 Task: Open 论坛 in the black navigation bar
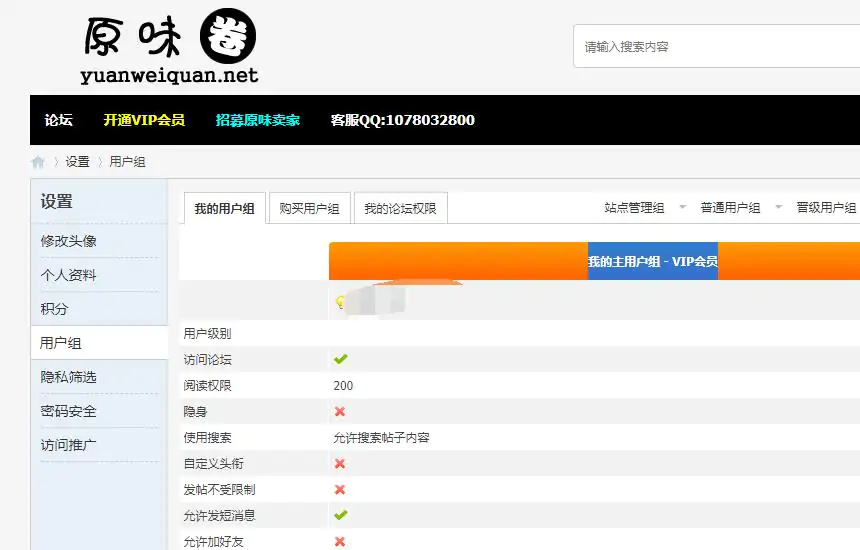[x=59, y=120]
